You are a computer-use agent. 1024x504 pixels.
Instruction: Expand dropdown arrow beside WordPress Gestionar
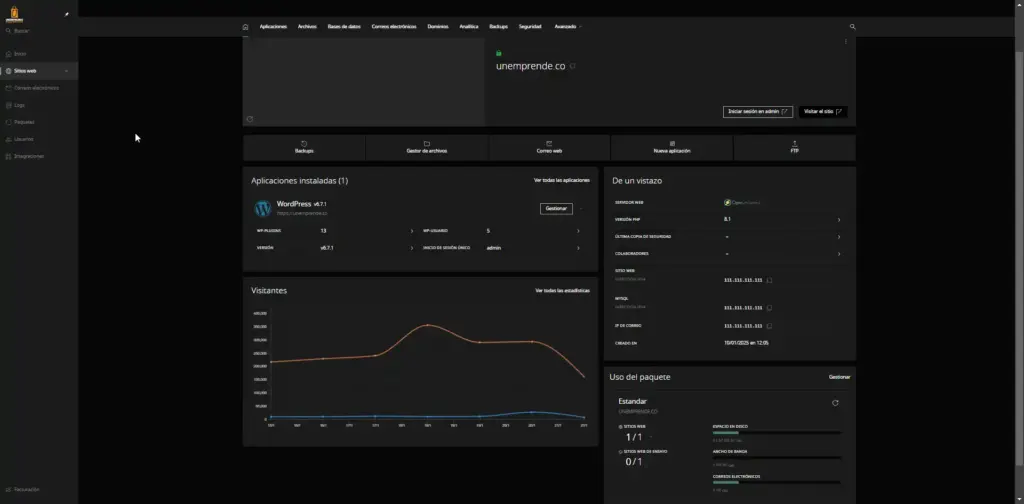tap(581, 208)
